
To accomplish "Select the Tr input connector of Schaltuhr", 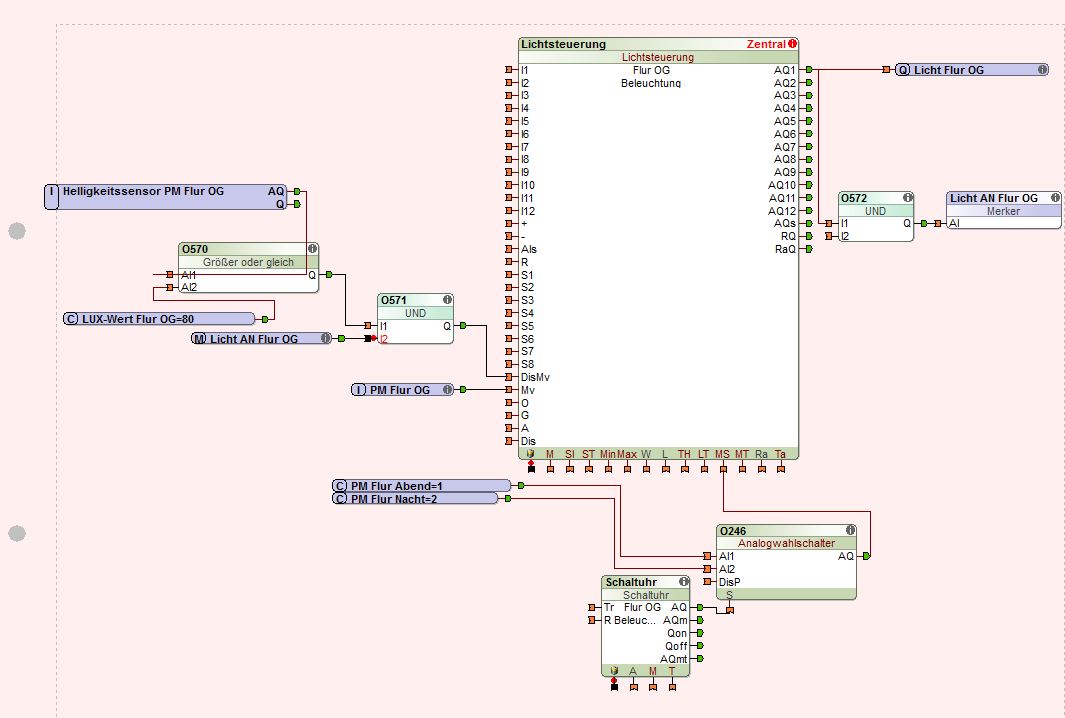I will (x=592, y=607).
